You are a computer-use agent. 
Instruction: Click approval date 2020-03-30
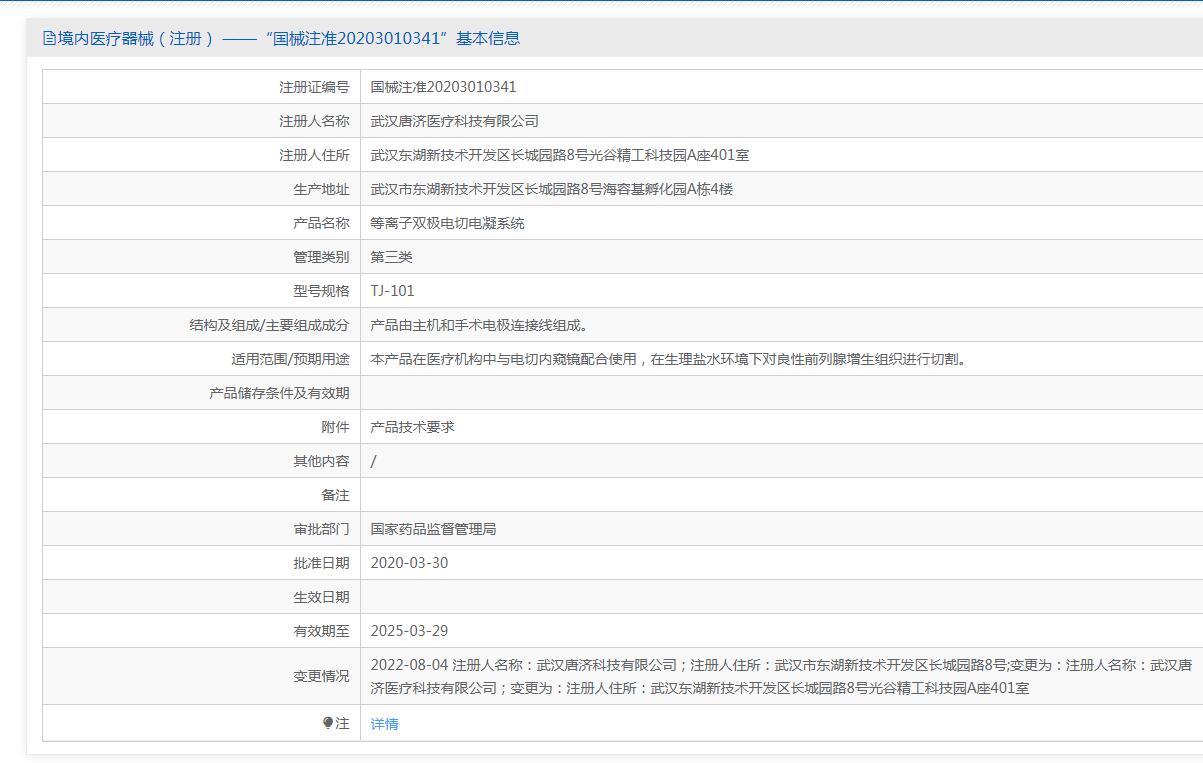(409, 563)
